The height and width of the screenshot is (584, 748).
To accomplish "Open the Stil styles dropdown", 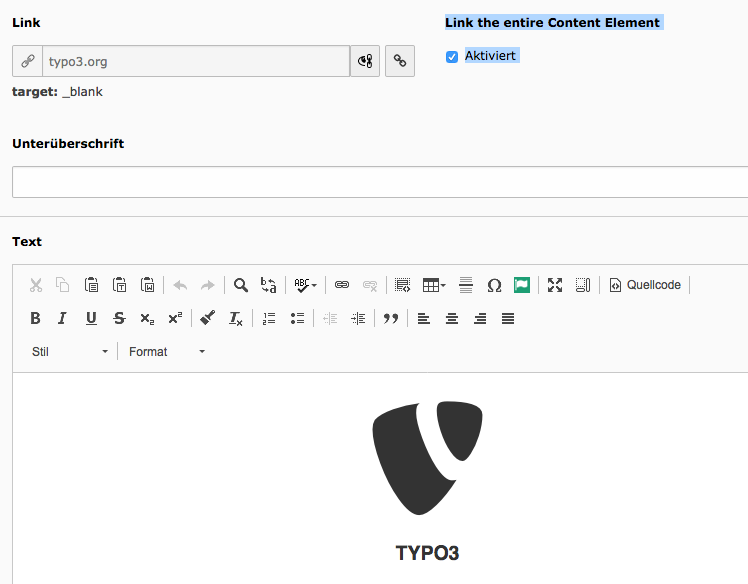I will pyautogui.click(x=70, y=352).
